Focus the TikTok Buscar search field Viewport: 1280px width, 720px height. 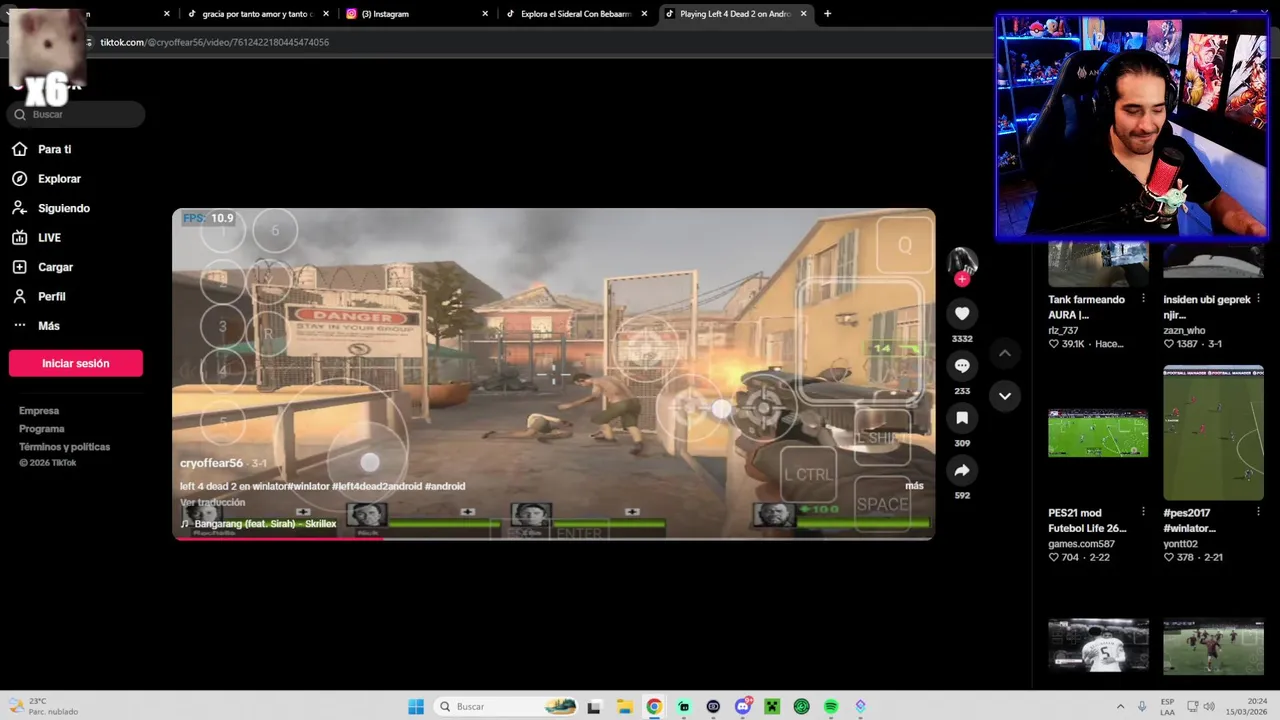[76, 114]
